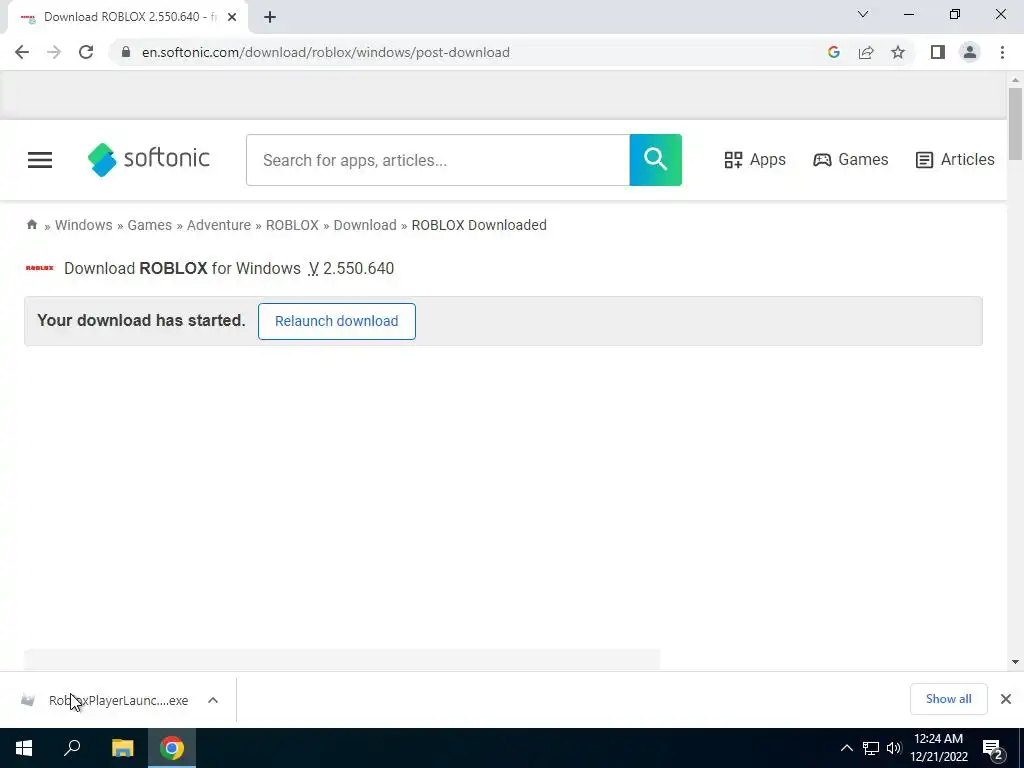Open the Articles section
Viewport: 1024px width, 768px height.
955,159
